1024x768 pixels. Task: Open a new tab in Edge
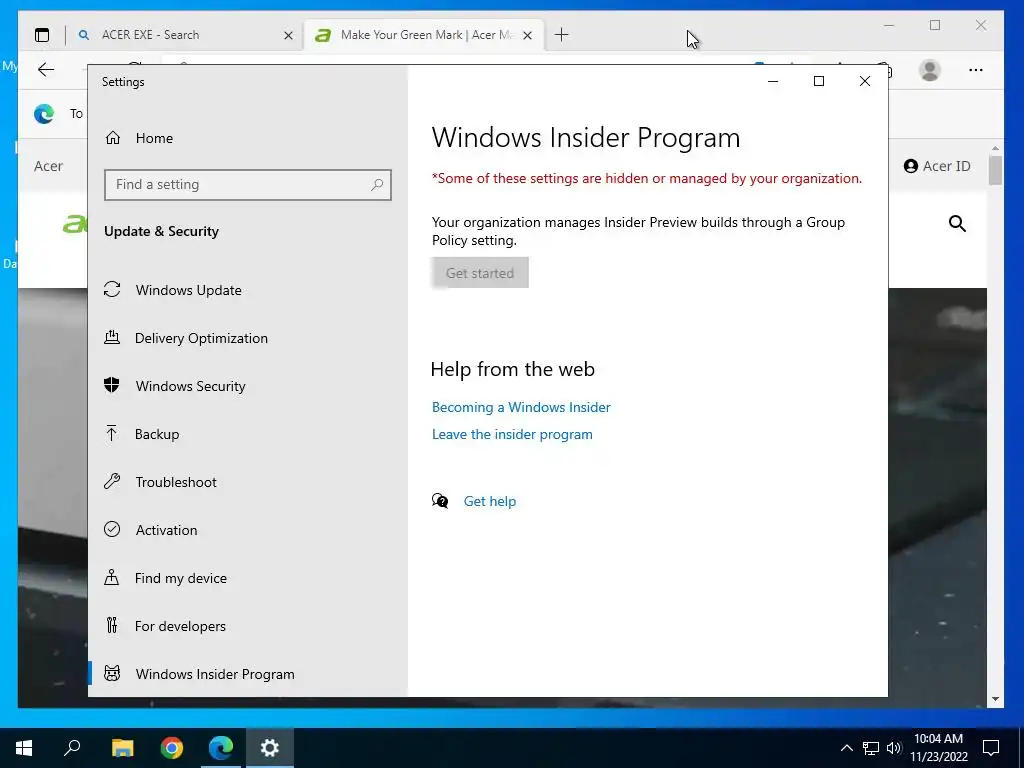tap(562, 35)
